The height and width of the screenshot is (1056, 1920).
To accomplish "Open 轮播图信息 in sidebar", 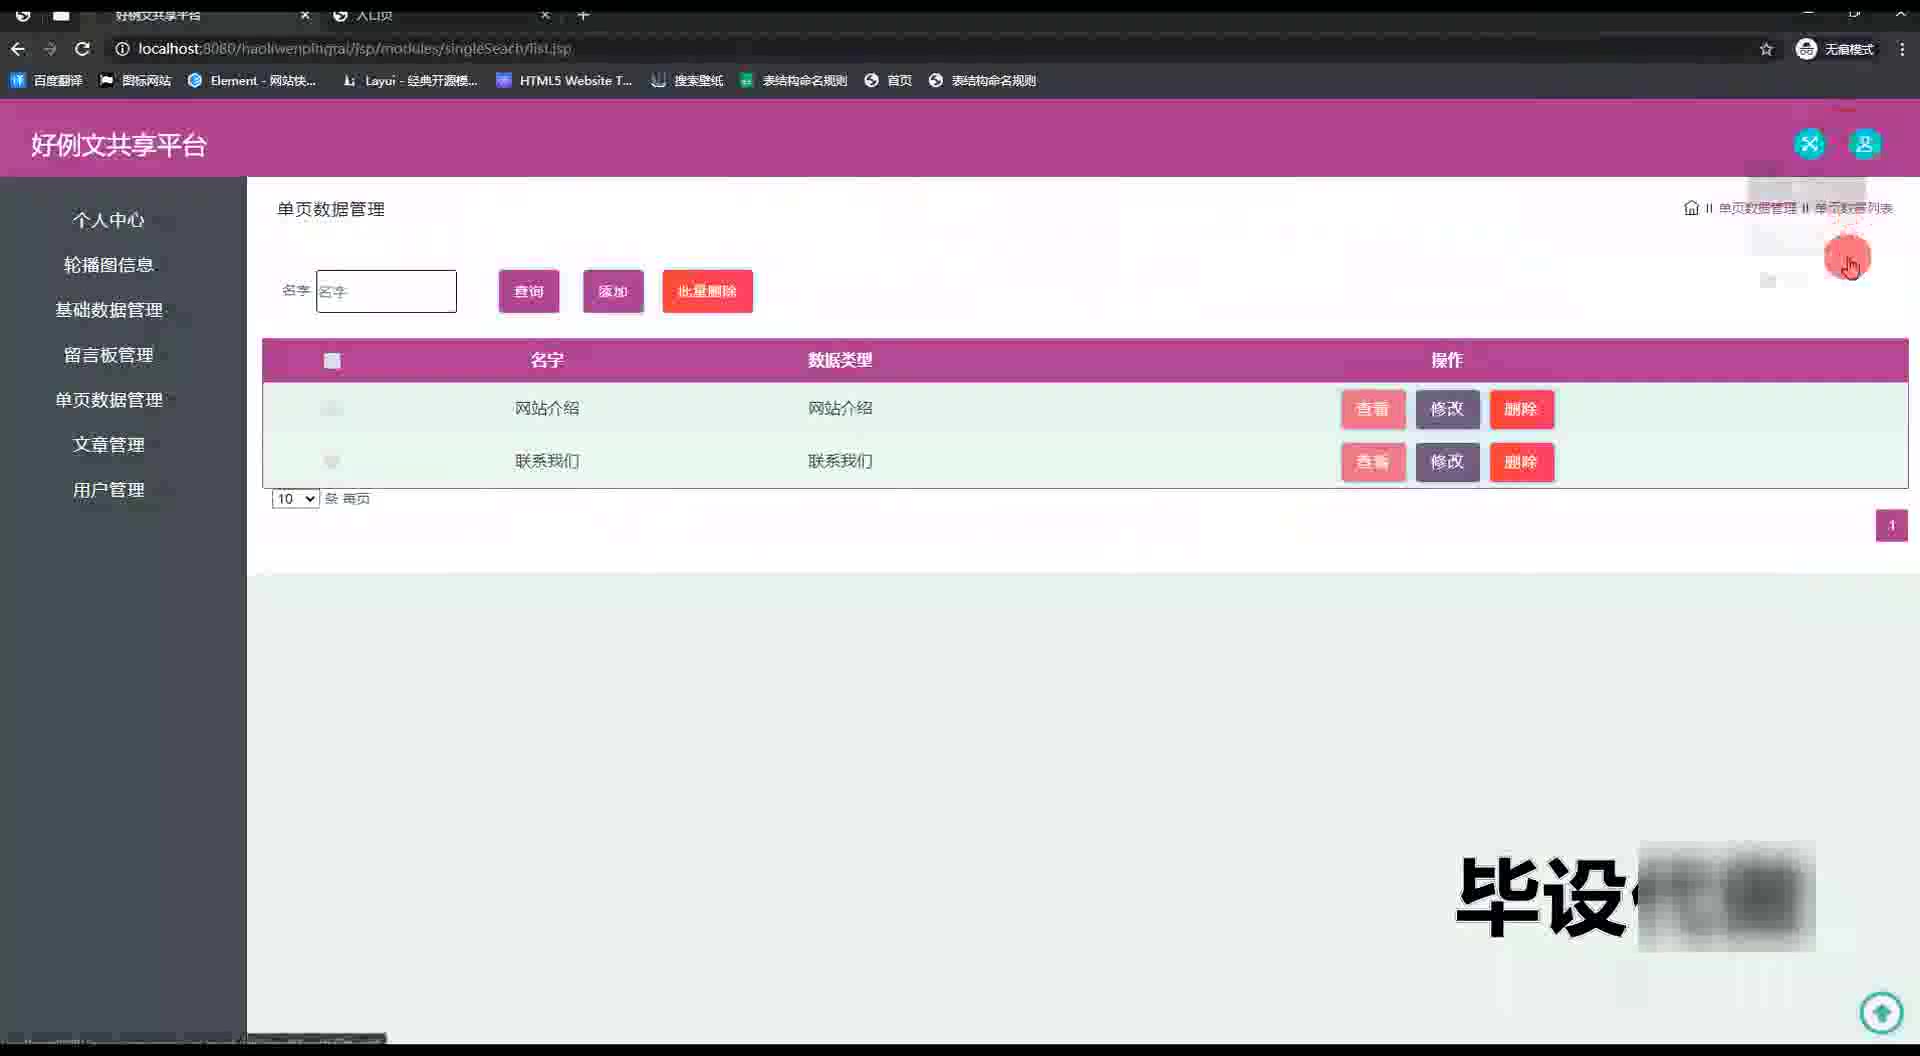I will tap(108, 265).
